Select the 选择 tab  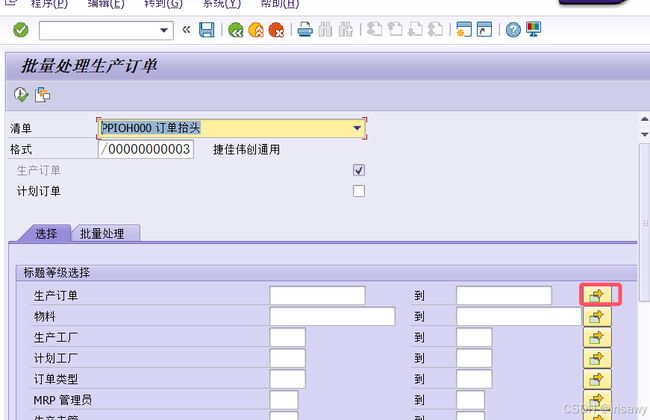pyautogui.click(x=46, y=234)
